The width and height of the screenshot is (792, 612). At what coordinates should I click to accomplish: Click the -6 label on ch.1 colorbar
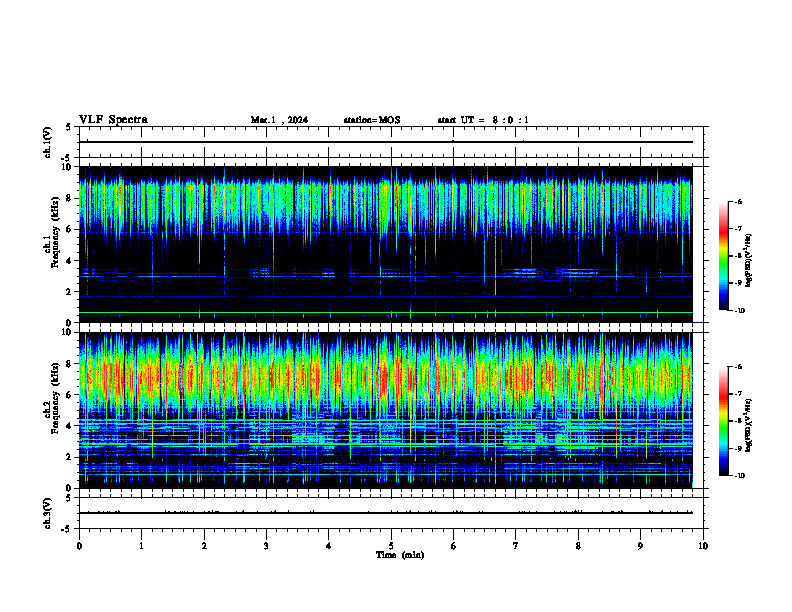pos(738,201)
